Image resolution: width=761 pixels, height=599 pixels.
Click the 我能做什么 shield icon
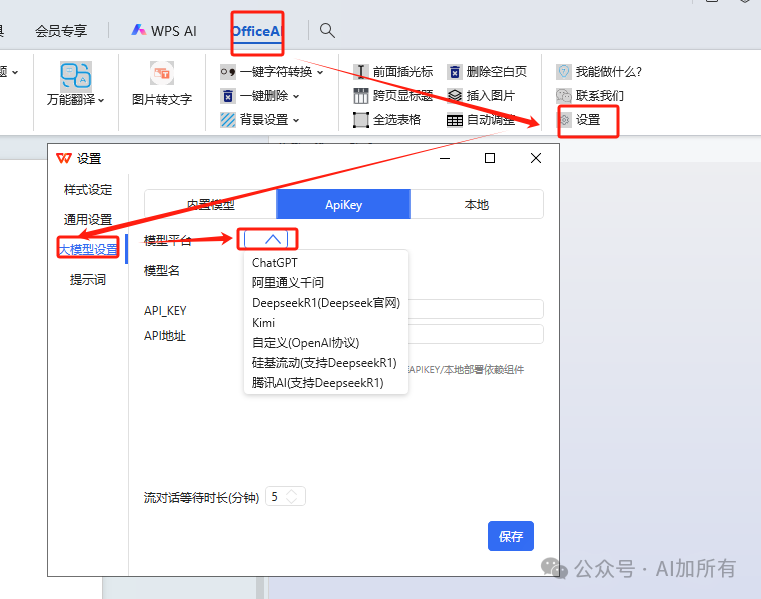click(x=563, y=72)
